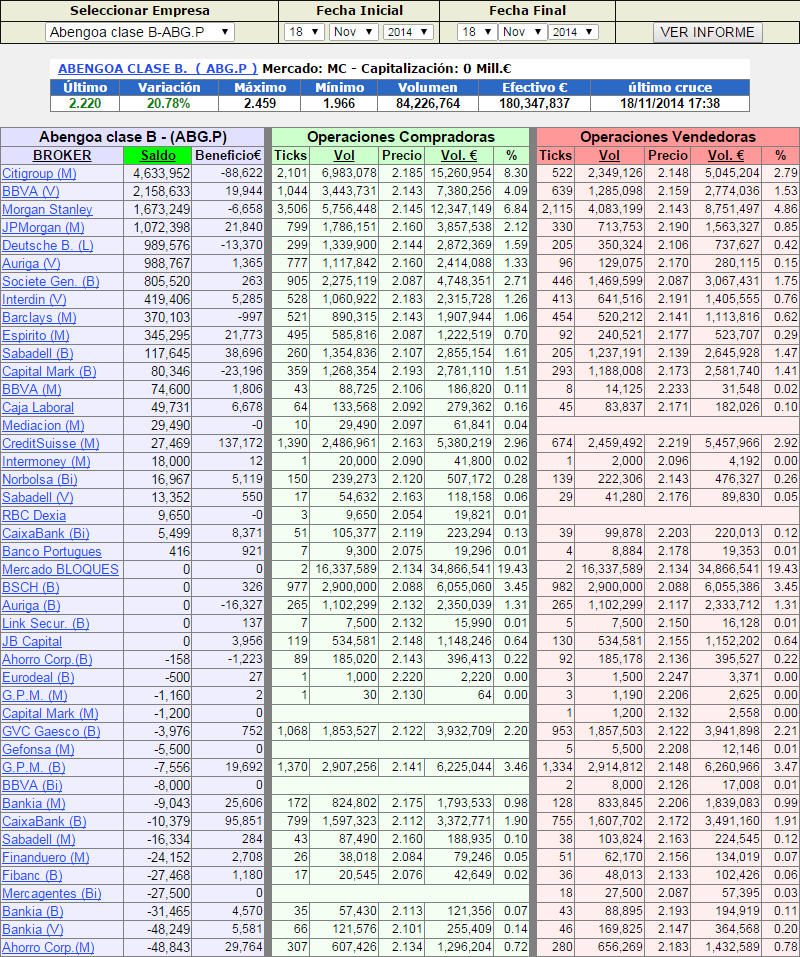This screenshot has width=800, height=957.
Task: Open the JB Capital broker link
Action: coord(32,641)
